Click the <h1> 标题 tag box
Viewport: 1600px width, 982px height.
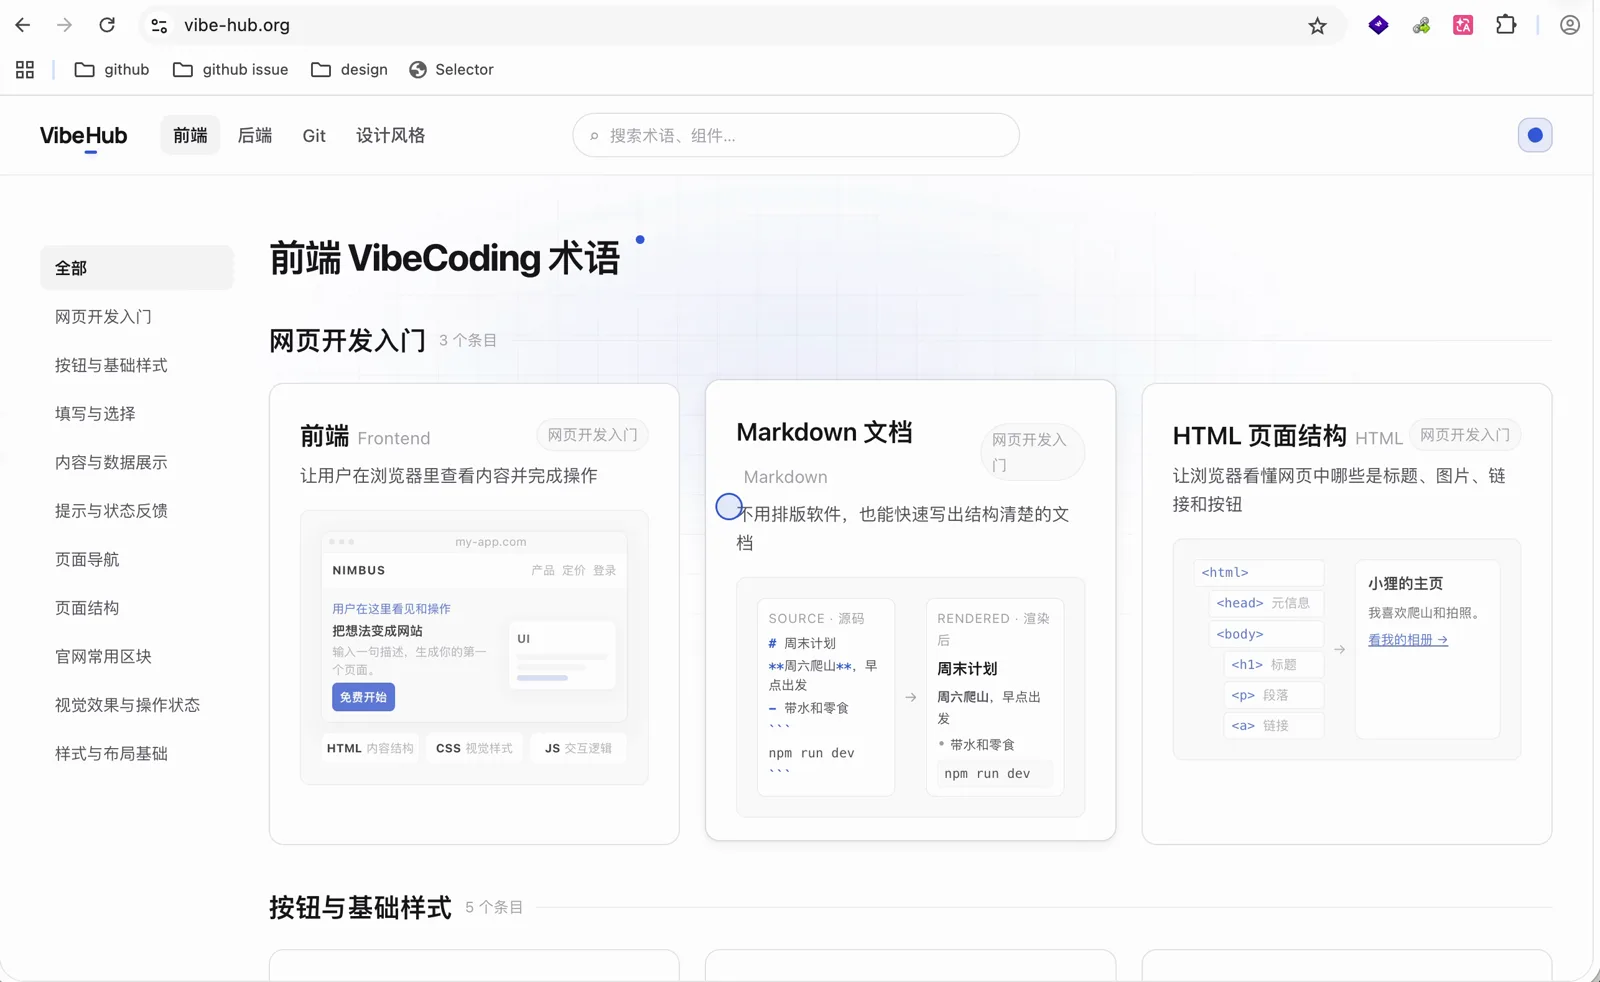point(1273,664)
